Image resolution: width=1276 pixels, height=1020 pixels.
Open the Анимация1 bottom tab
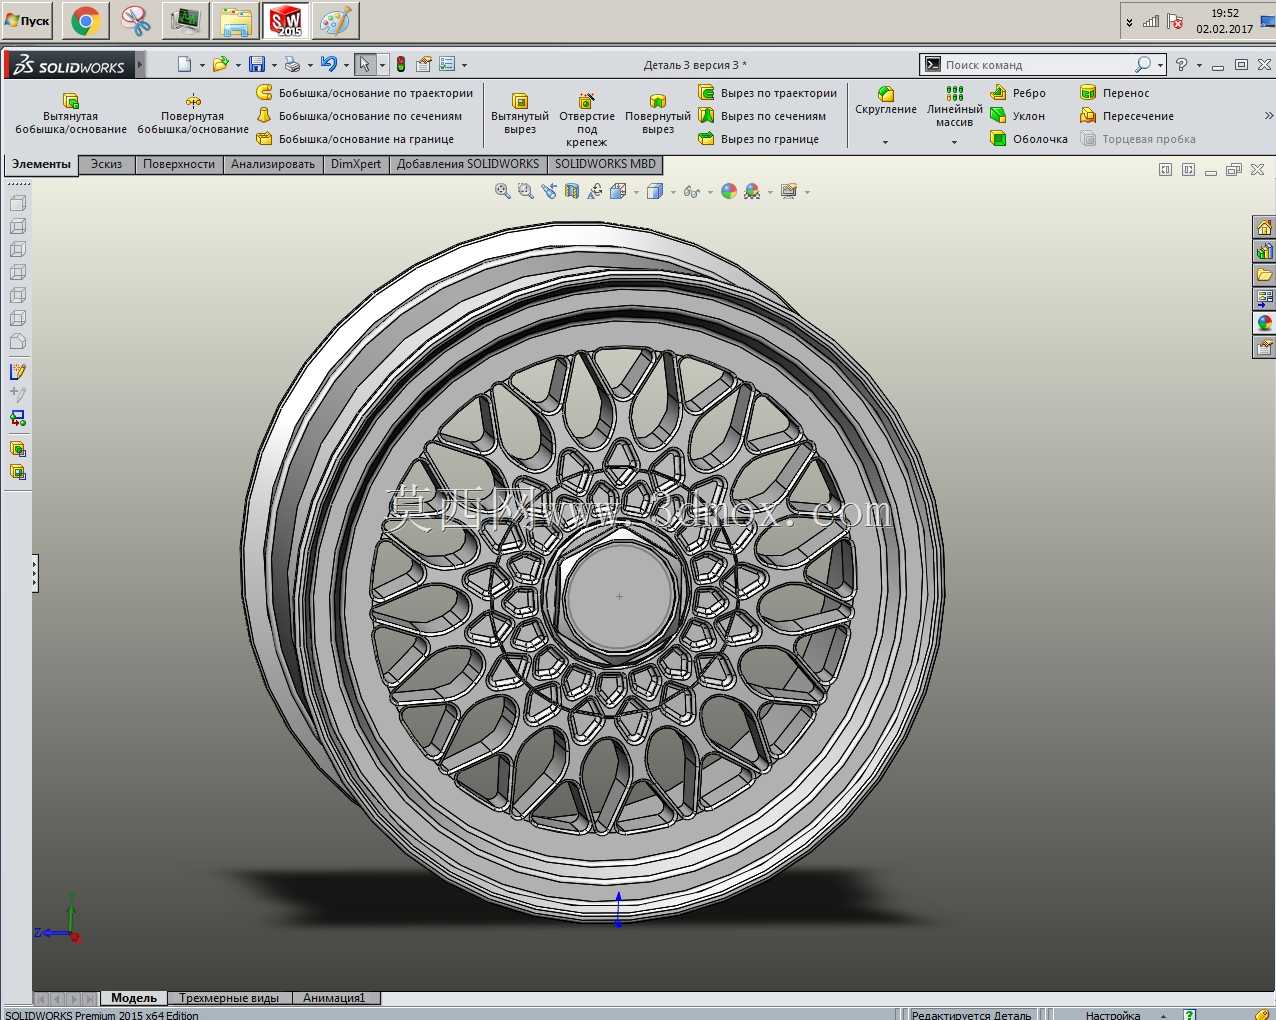tap(335, 998)
